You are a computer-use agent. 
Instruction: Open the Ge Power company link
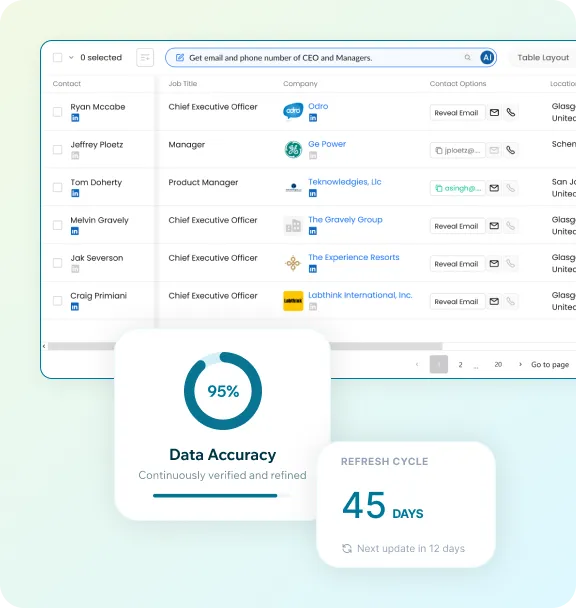point(327,144)
